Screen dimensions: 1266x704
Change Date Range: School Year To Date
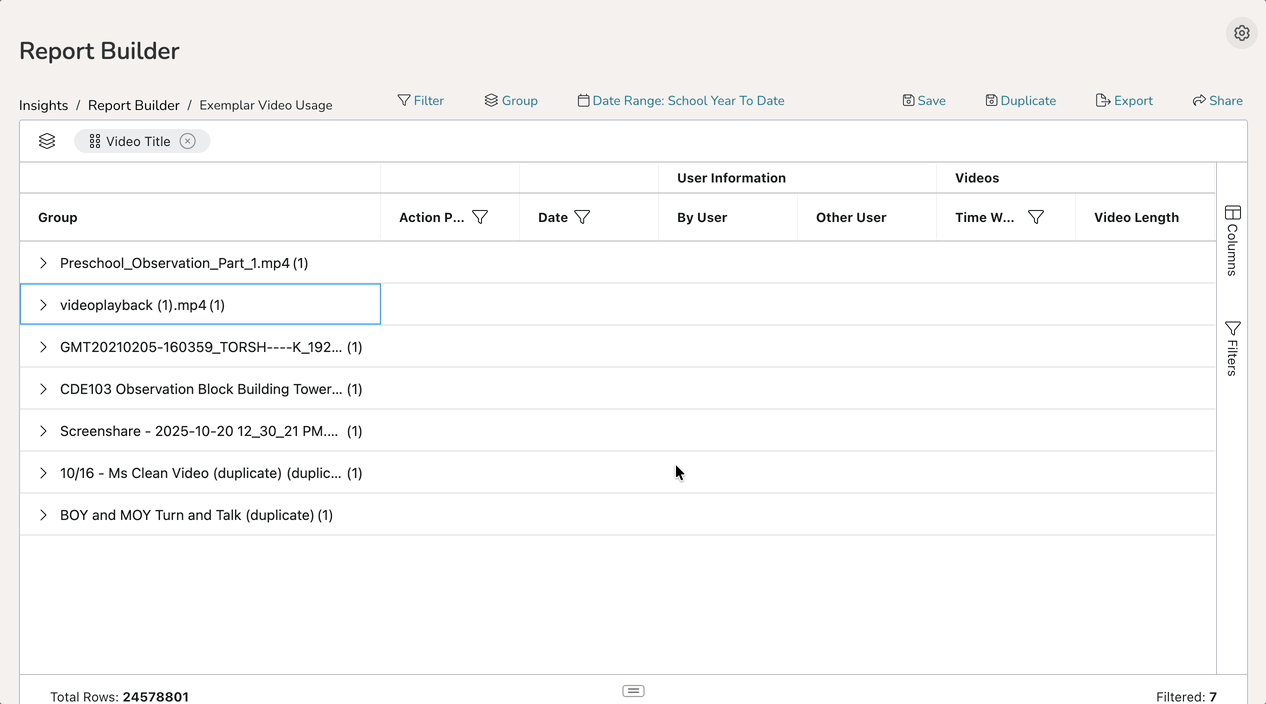pos(680,101)
